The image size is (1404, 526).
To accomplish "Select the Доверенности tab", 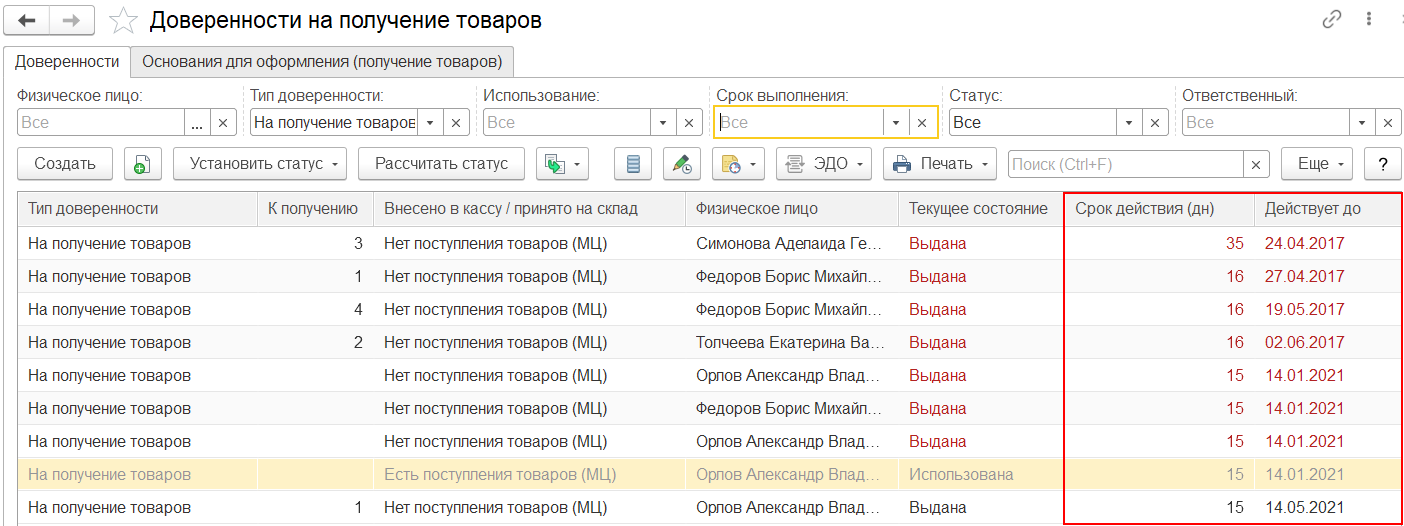I will 67,61.
